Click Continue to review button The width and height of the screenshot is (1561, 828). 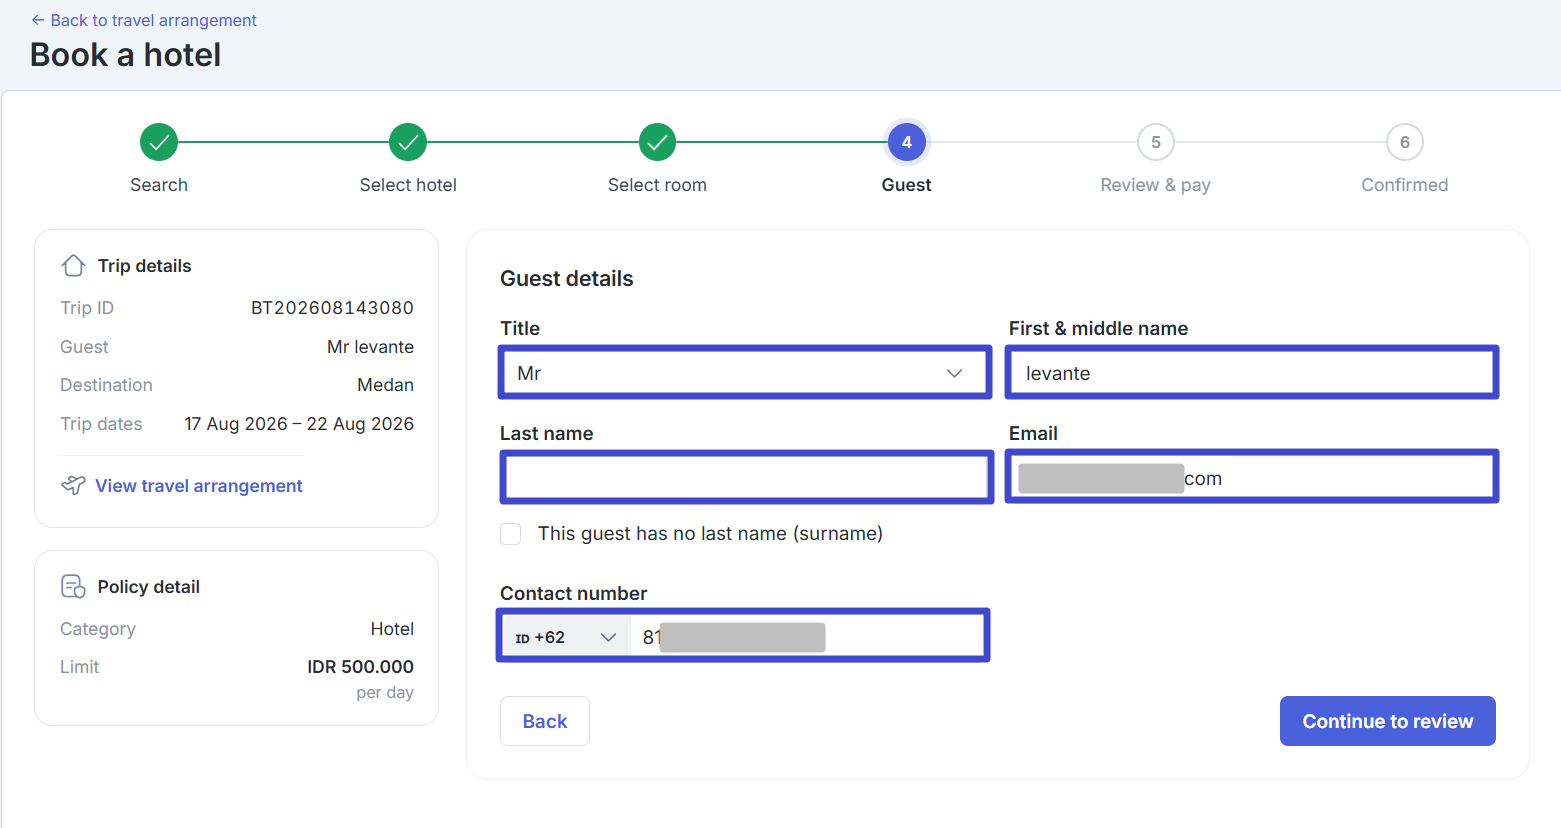[x=1387, y=721]
